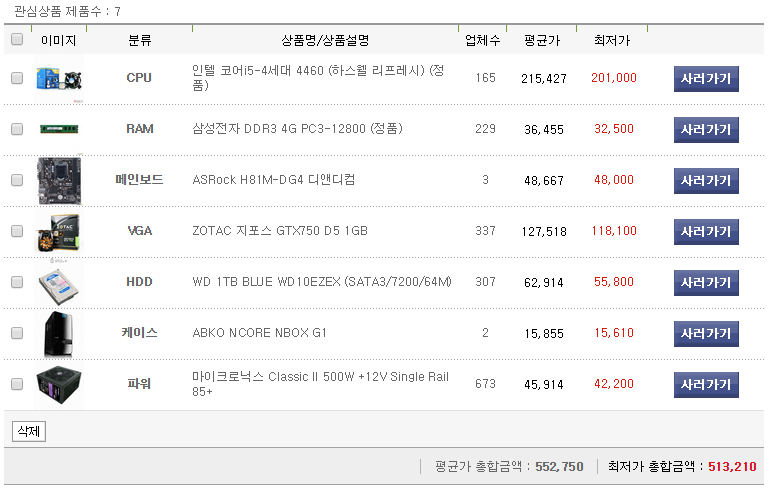The width and height of the screenshot is (770, 492).
Task: Click the 평균가 column header
Action: tap(542, 41)
